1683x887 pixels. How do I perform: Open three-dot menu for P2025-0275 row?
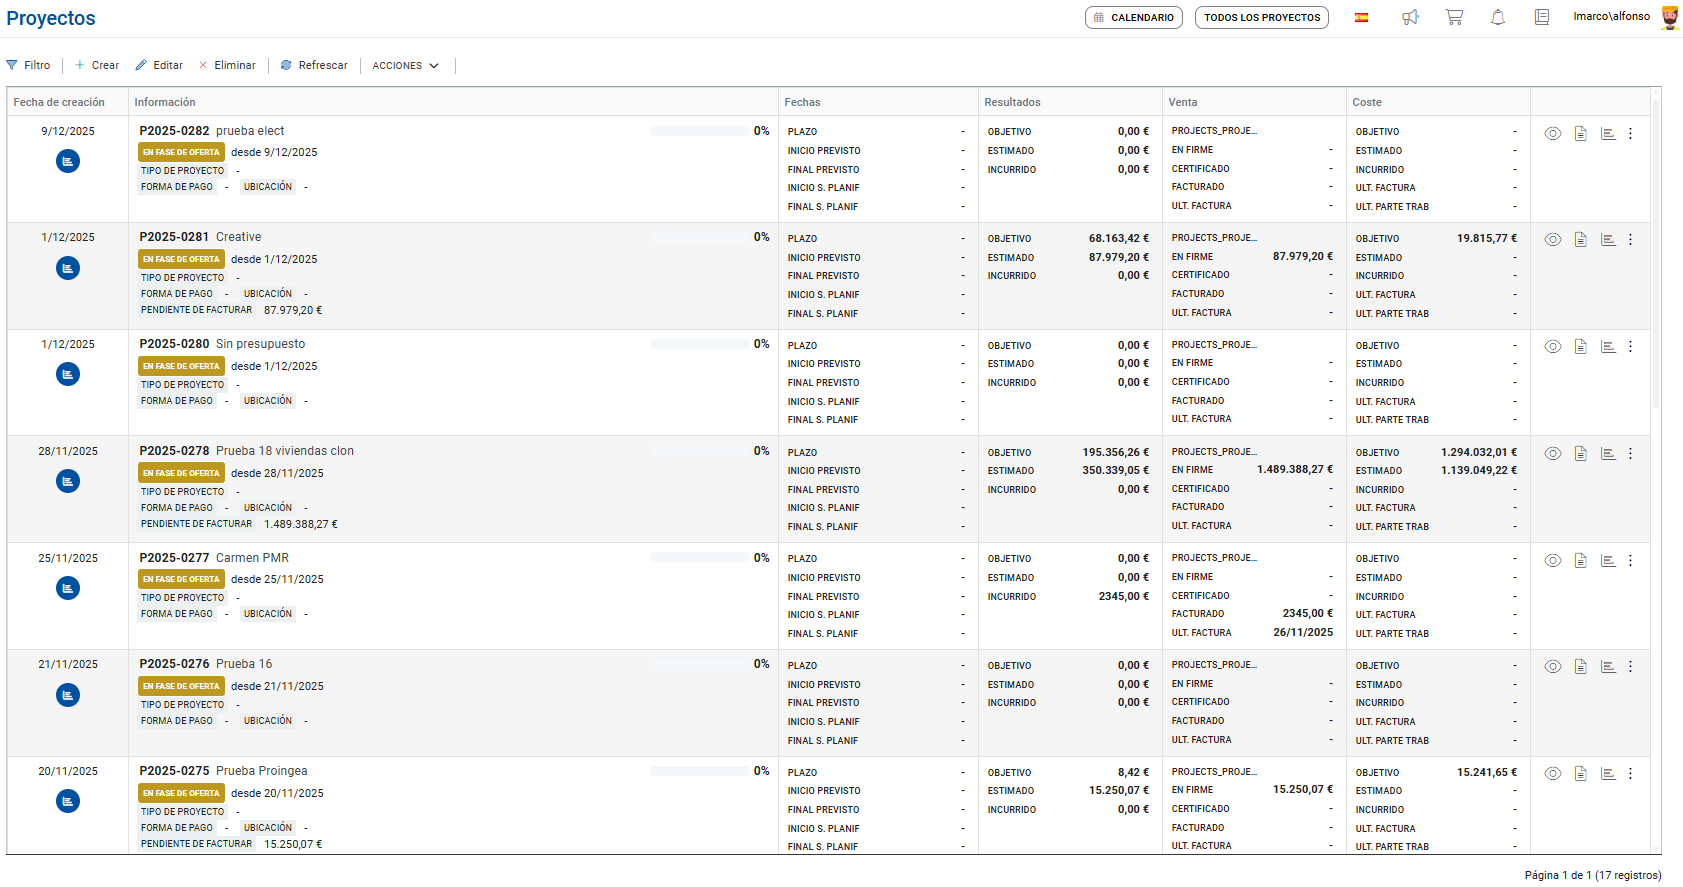[x=1630, y=774]
